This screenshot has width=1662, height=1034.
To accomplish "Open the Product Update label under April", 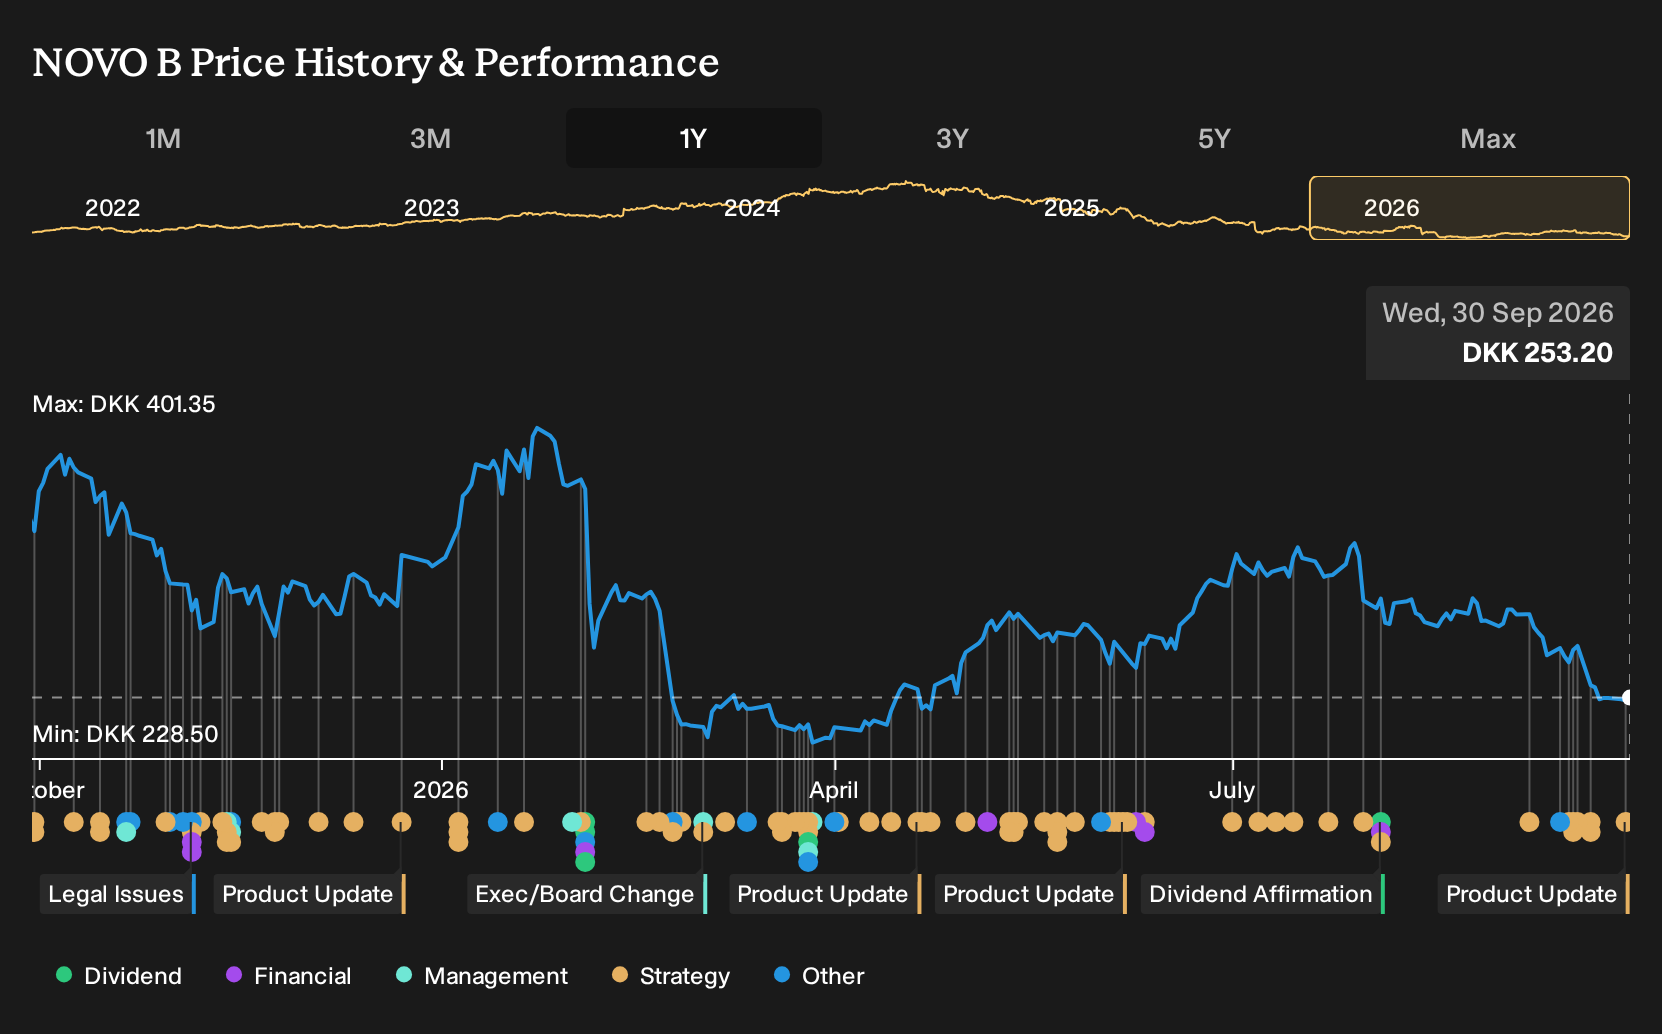I will point(825,894).
